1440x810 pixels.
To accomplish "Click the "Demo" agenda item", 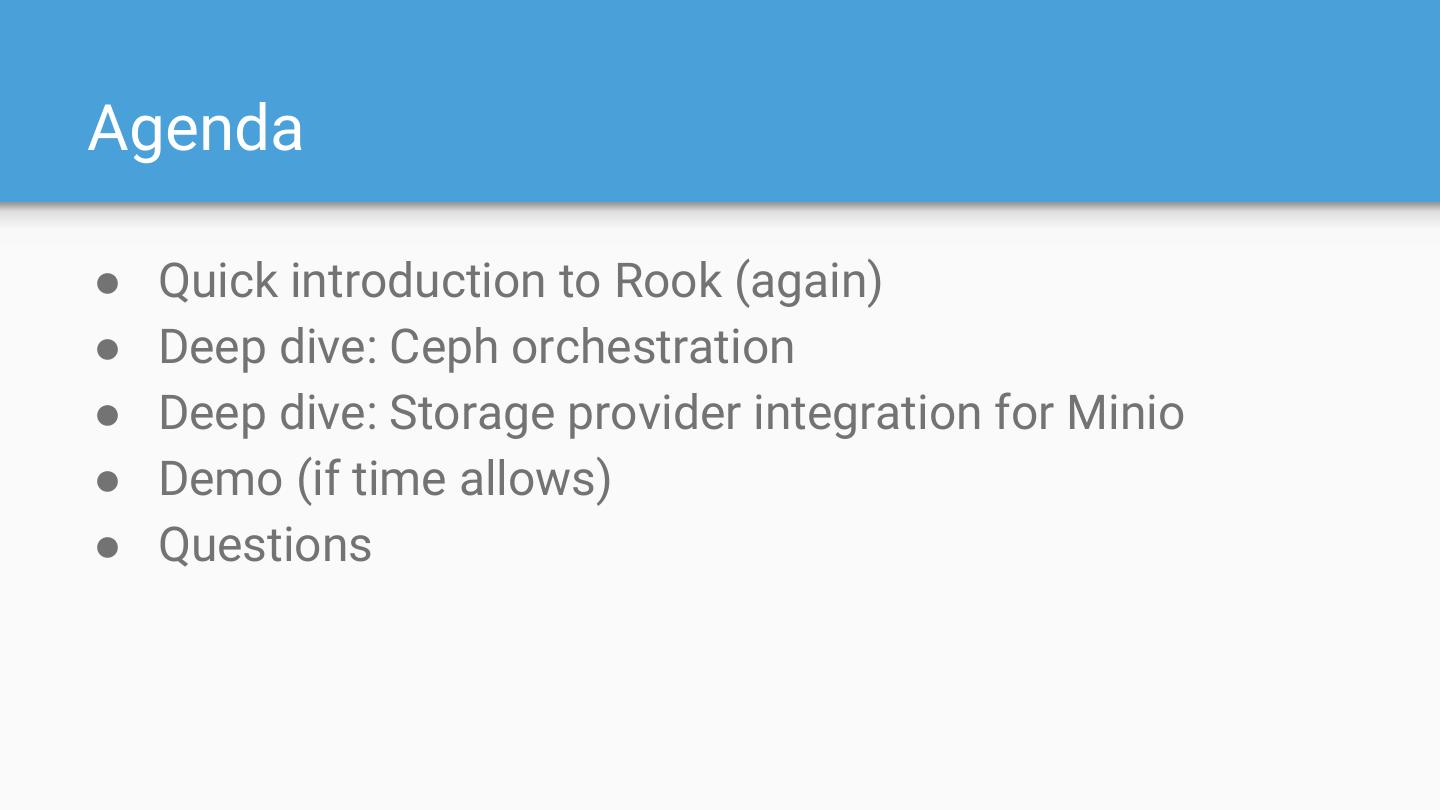I will [x=220, y=479].
